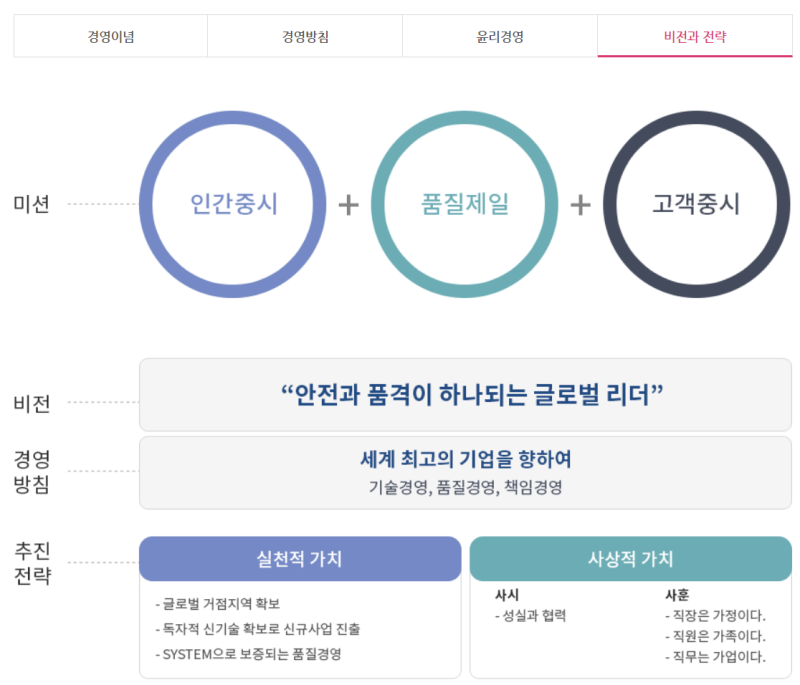Click the 인간중시 circle
Viewport: 800px width, 685px height.
point(233,205)
